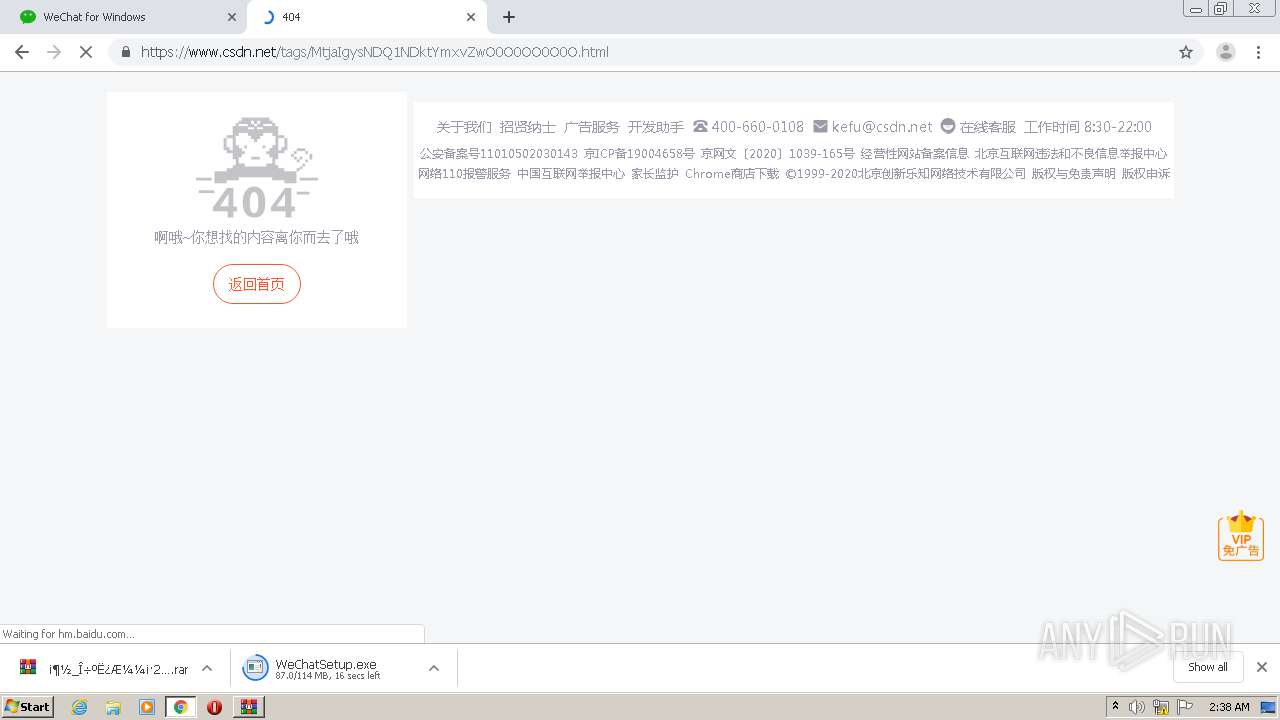Click the WinRAR taskbar icon
Screen dimensions: 1280x720
click(249, 707)
